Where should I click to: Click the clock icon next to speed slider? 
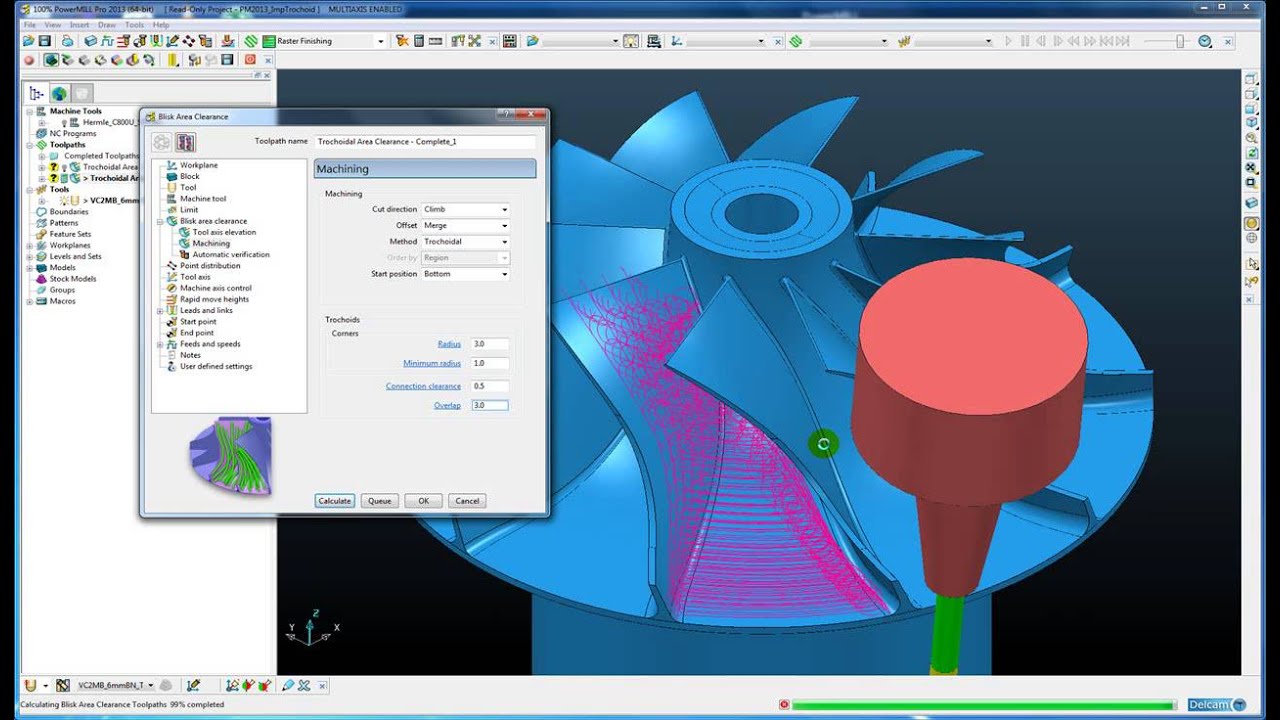pyautogui.click(x=1205, y=41)
